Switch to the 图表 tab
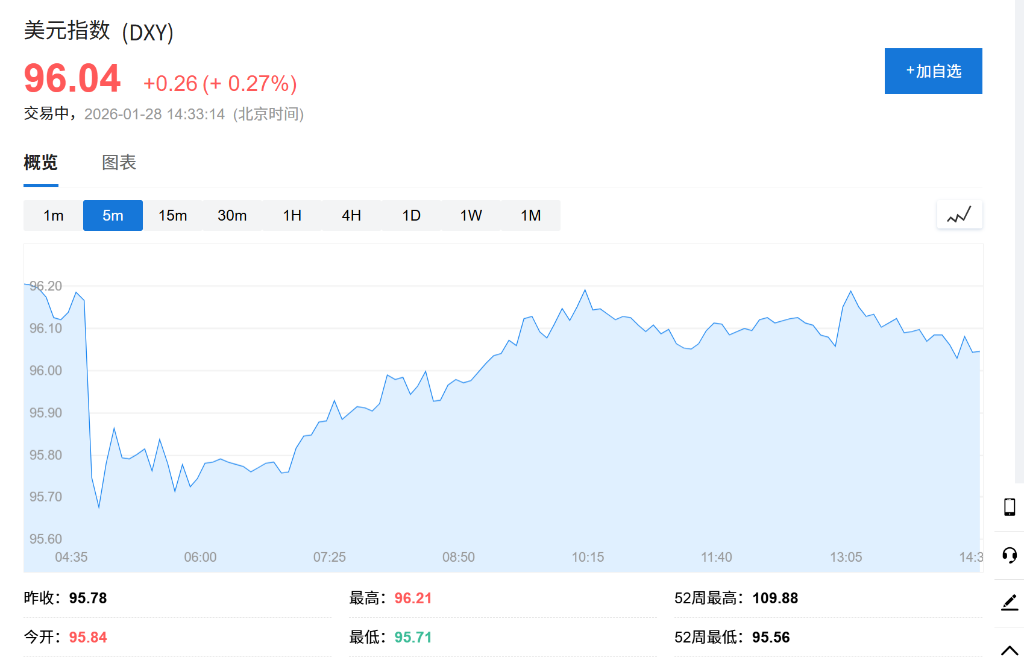The image size is (1024, 672). (x=119, y=162)
